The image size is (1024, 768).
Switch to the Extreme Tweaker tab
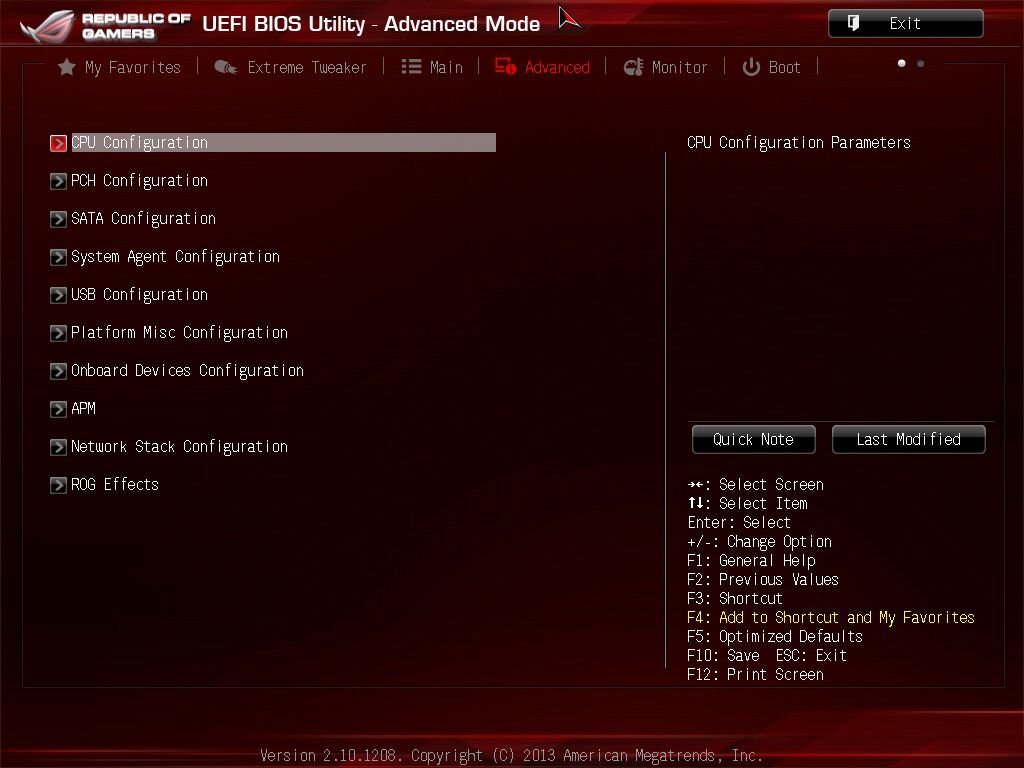pyautogui.click(x=307, y=67)
